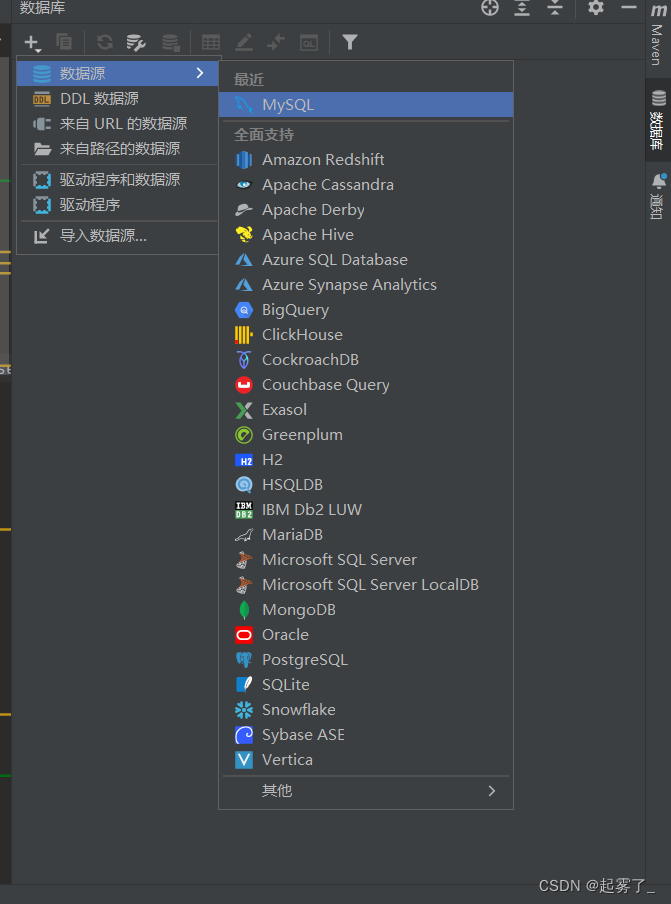Select H2 data source
671x904 pixels.
pos(366,460)
